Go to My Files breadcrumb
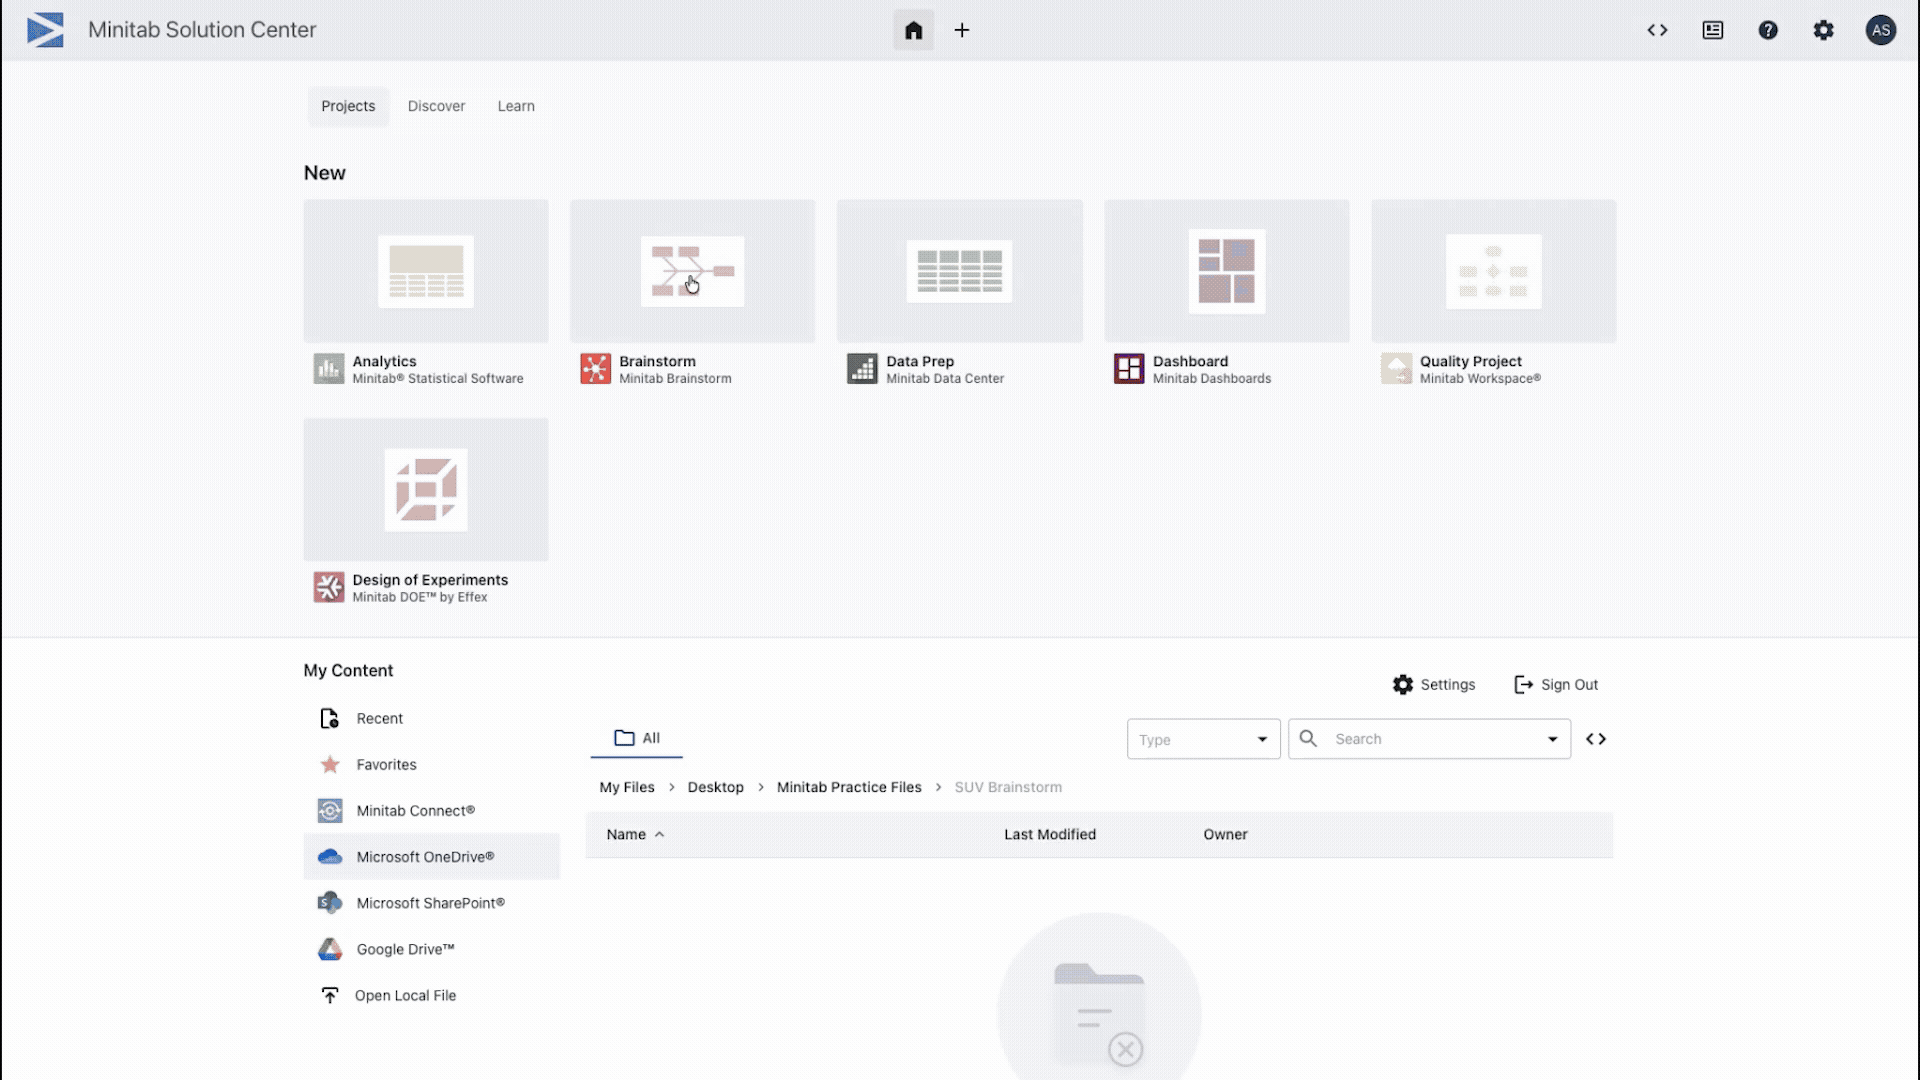 coord(627,787)
